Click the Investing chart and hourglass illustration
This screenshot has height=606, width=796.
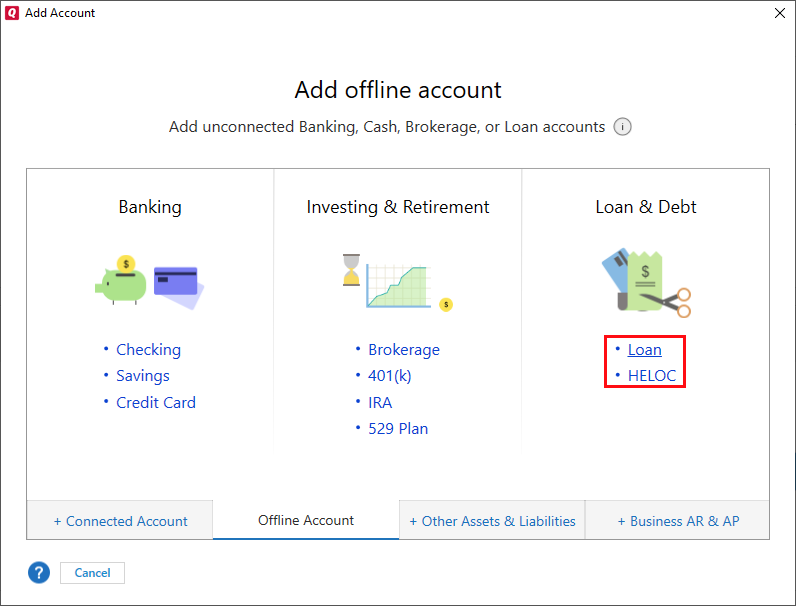point(397,281)
